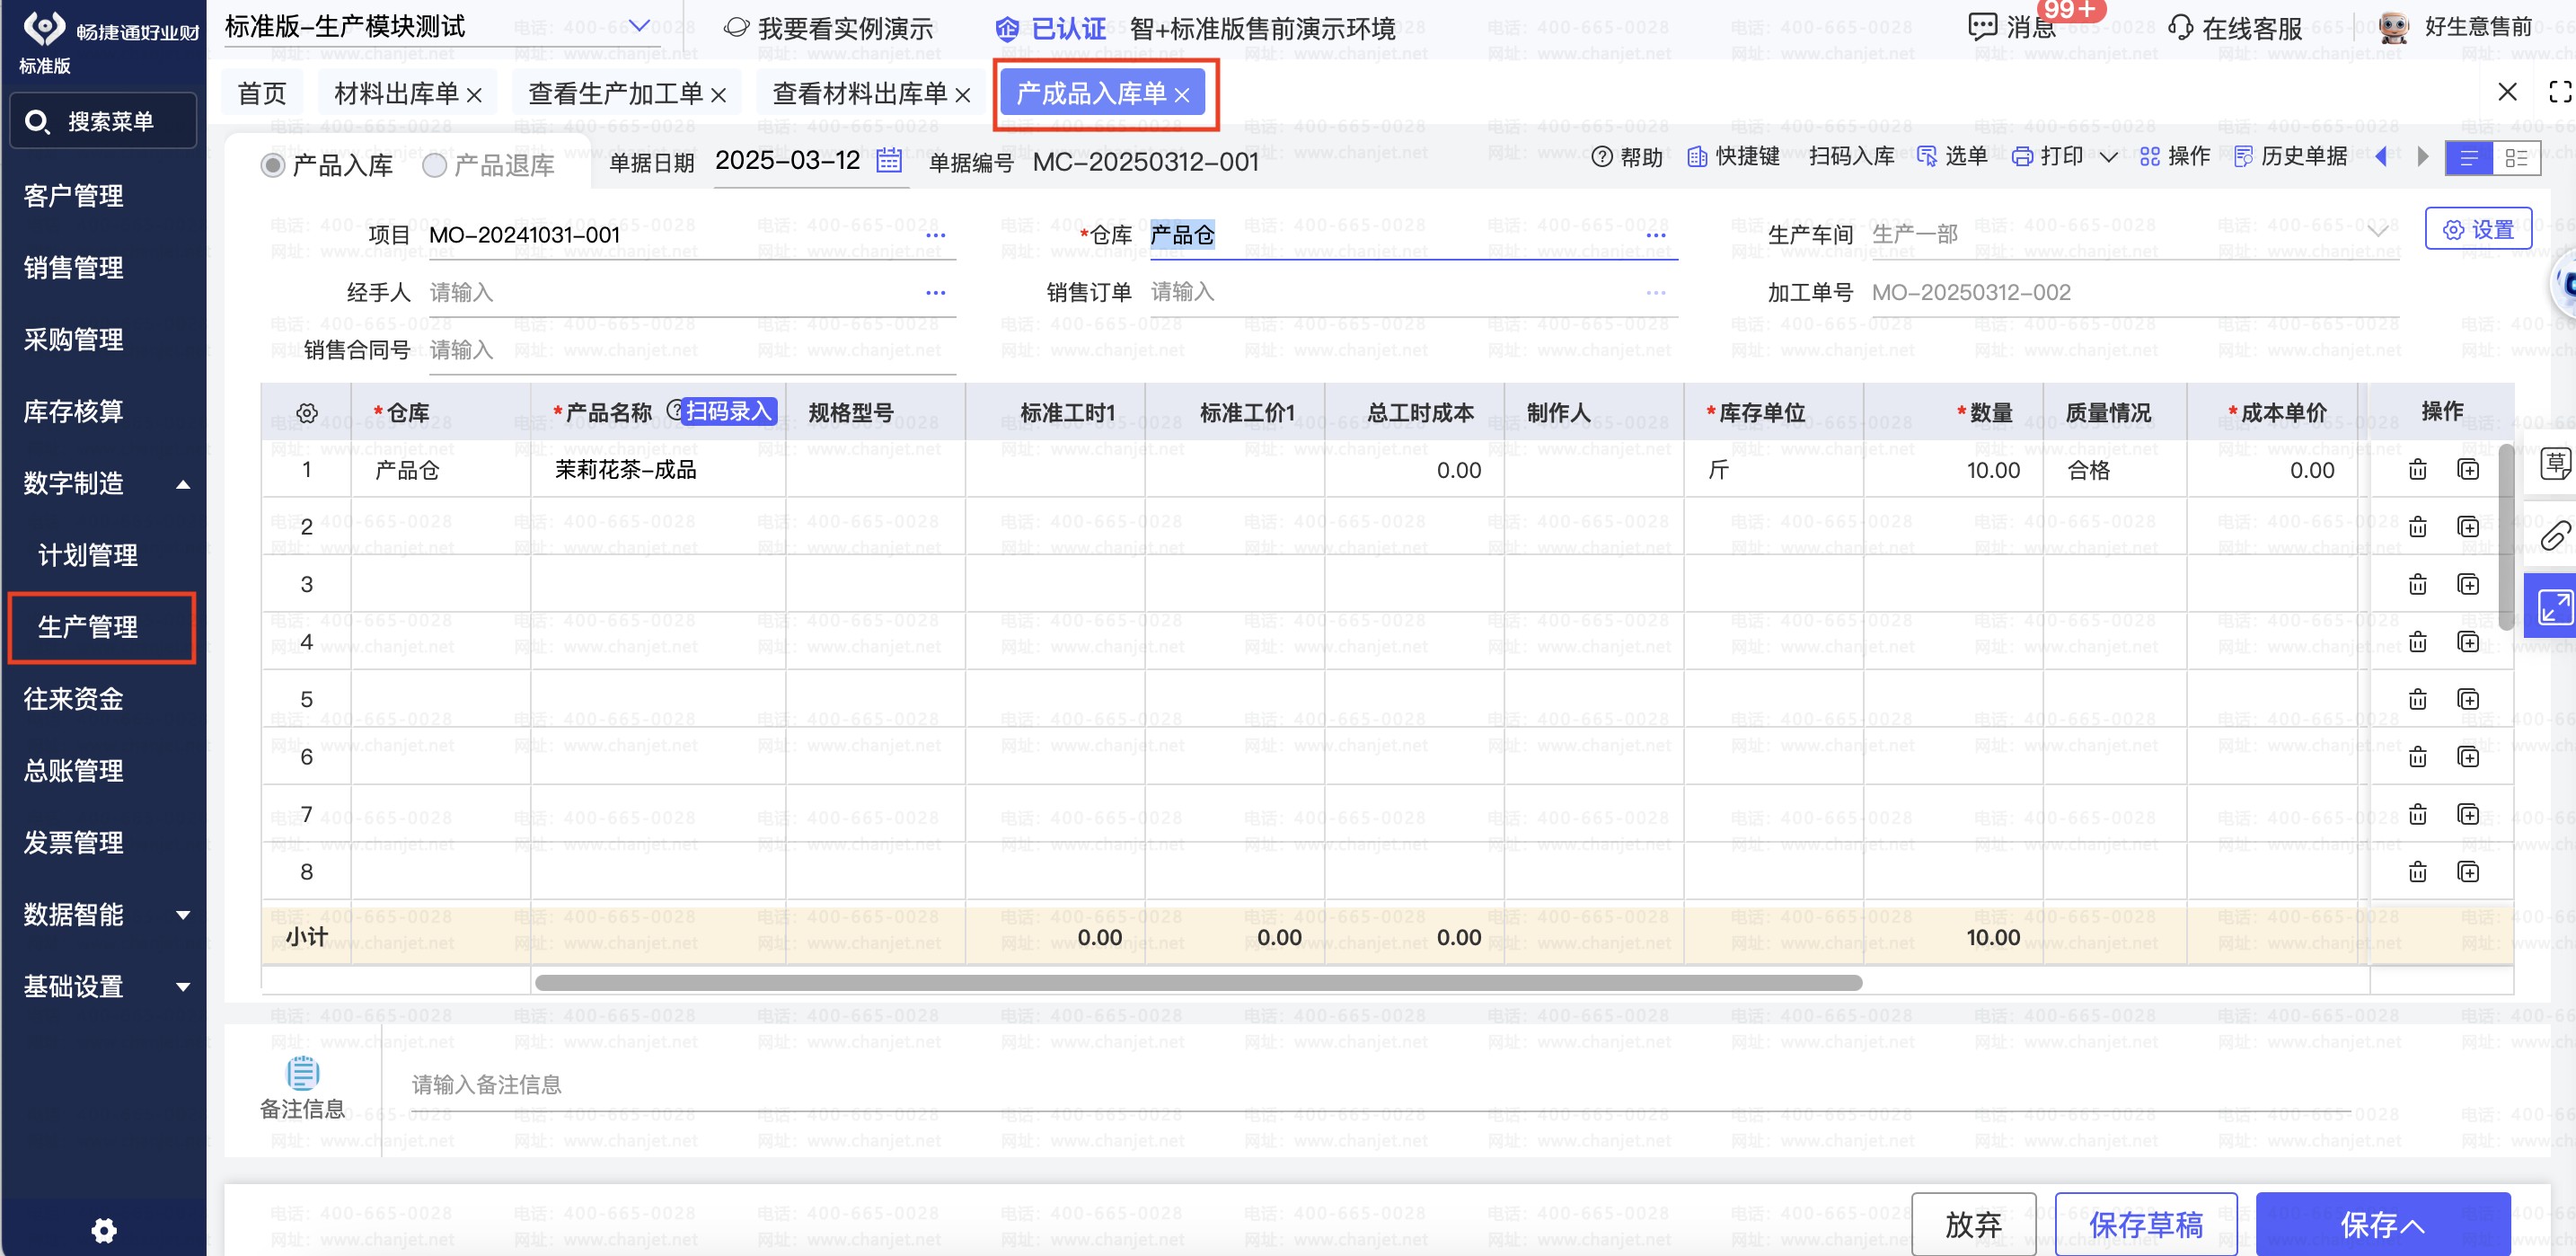Screen dimensions: 2576x1256
Task: Go to the next document with right arrow
Action: coord(2422,157)
